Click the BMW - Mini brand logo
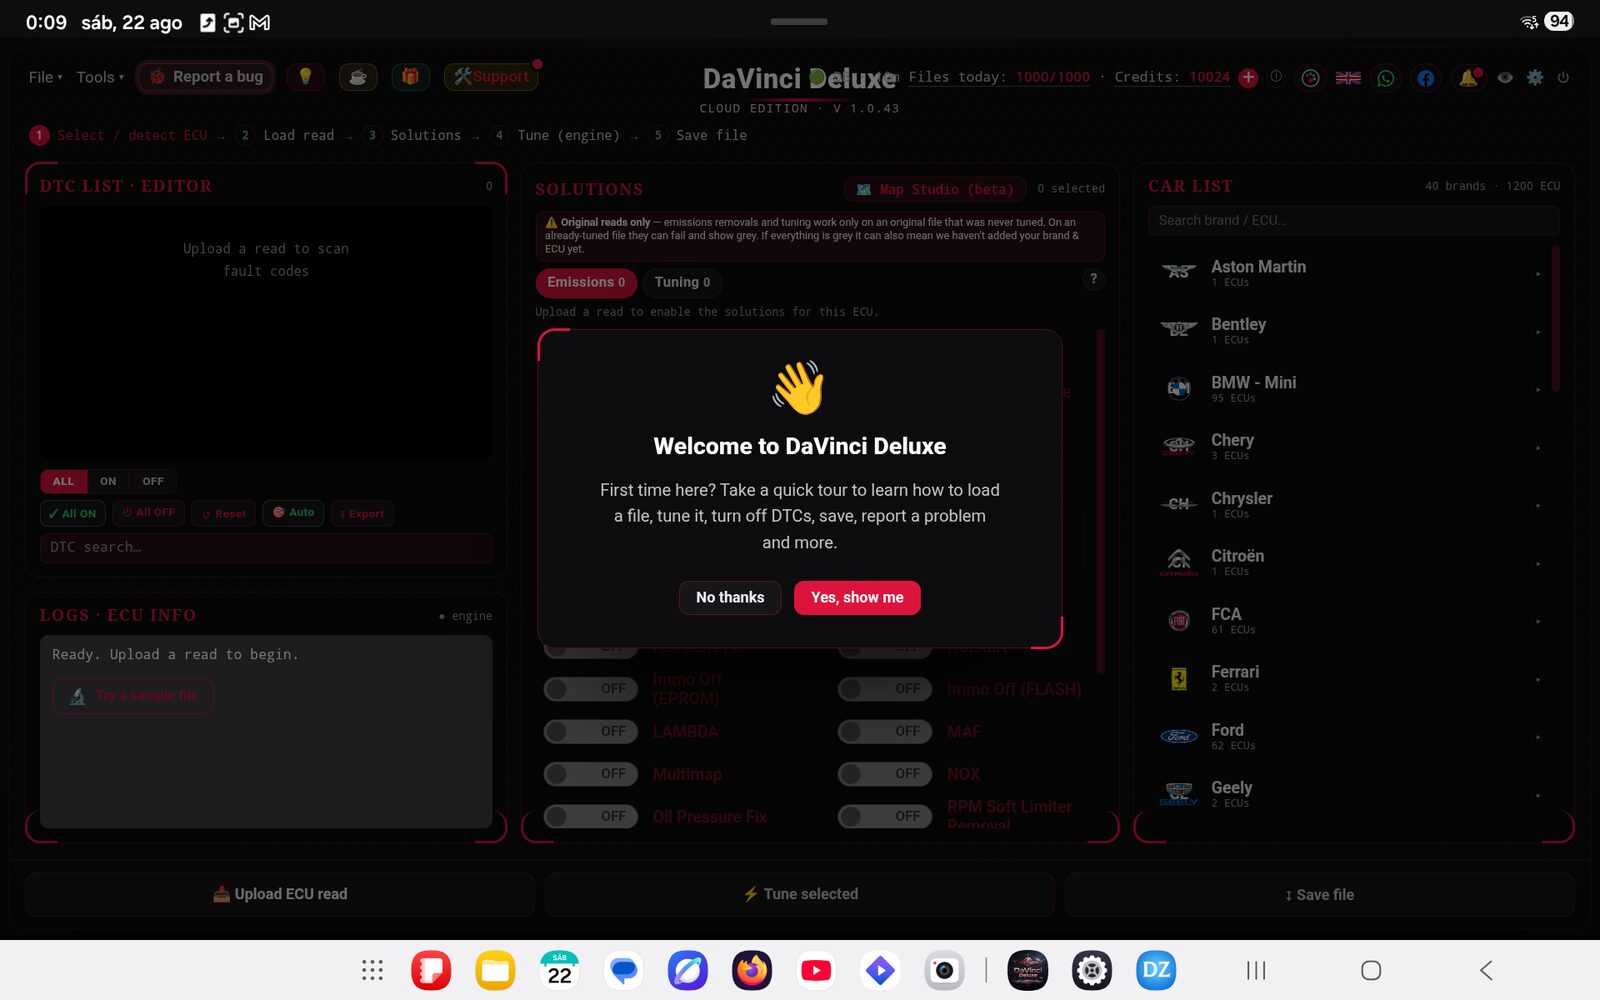1600x1000 pixels. (1179, 389)
